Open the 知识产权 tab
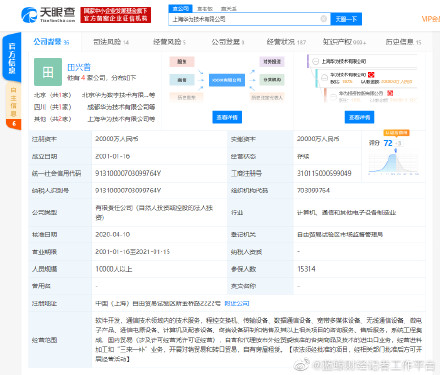The image size is (440, 375). [344, 42]
